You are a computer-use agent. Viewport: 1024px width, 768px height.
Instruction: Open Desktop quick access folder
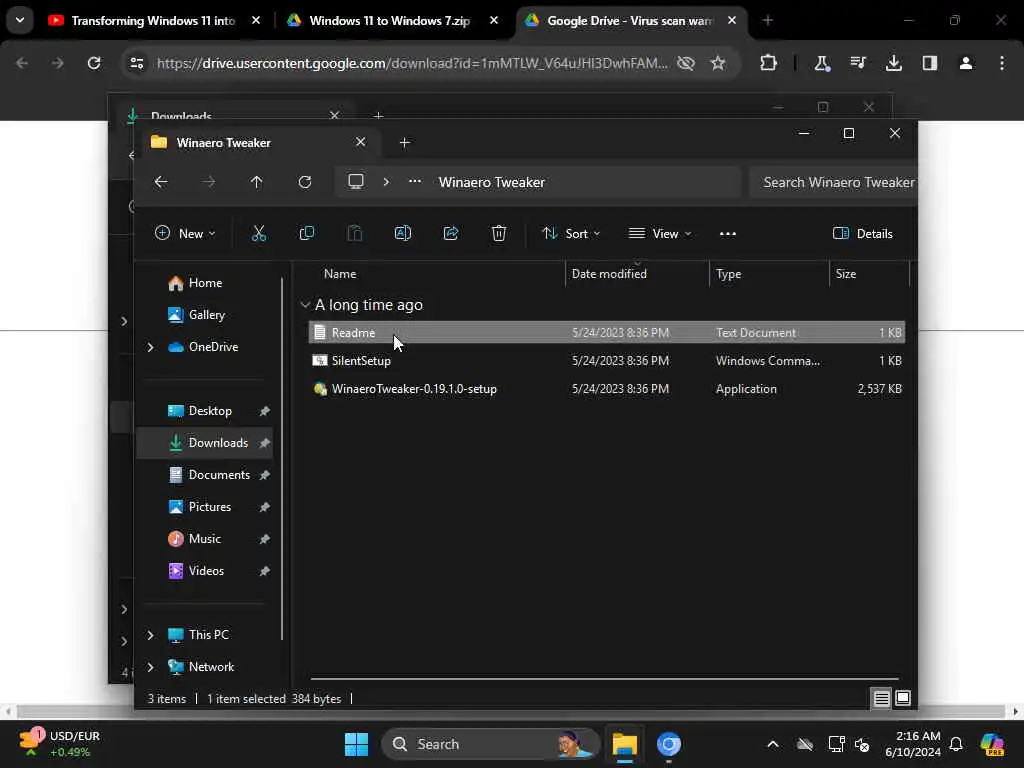tap(204, 411)
